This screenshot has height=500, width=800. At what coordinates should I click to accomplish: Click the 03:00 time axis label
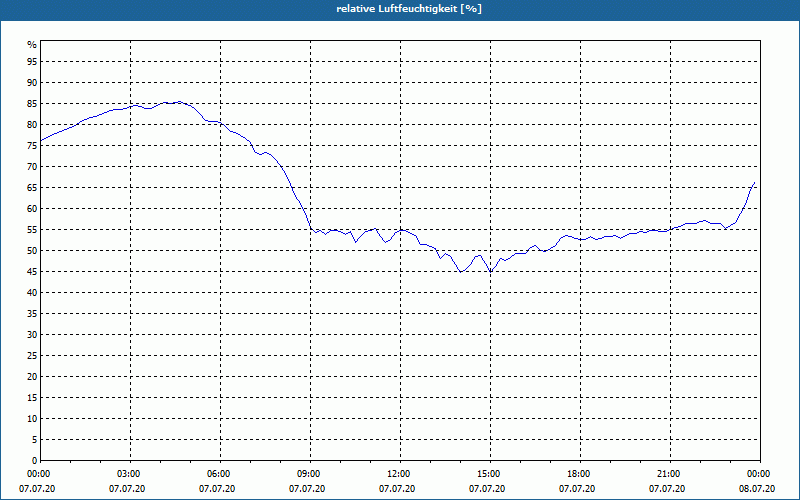tap(131, 474)
